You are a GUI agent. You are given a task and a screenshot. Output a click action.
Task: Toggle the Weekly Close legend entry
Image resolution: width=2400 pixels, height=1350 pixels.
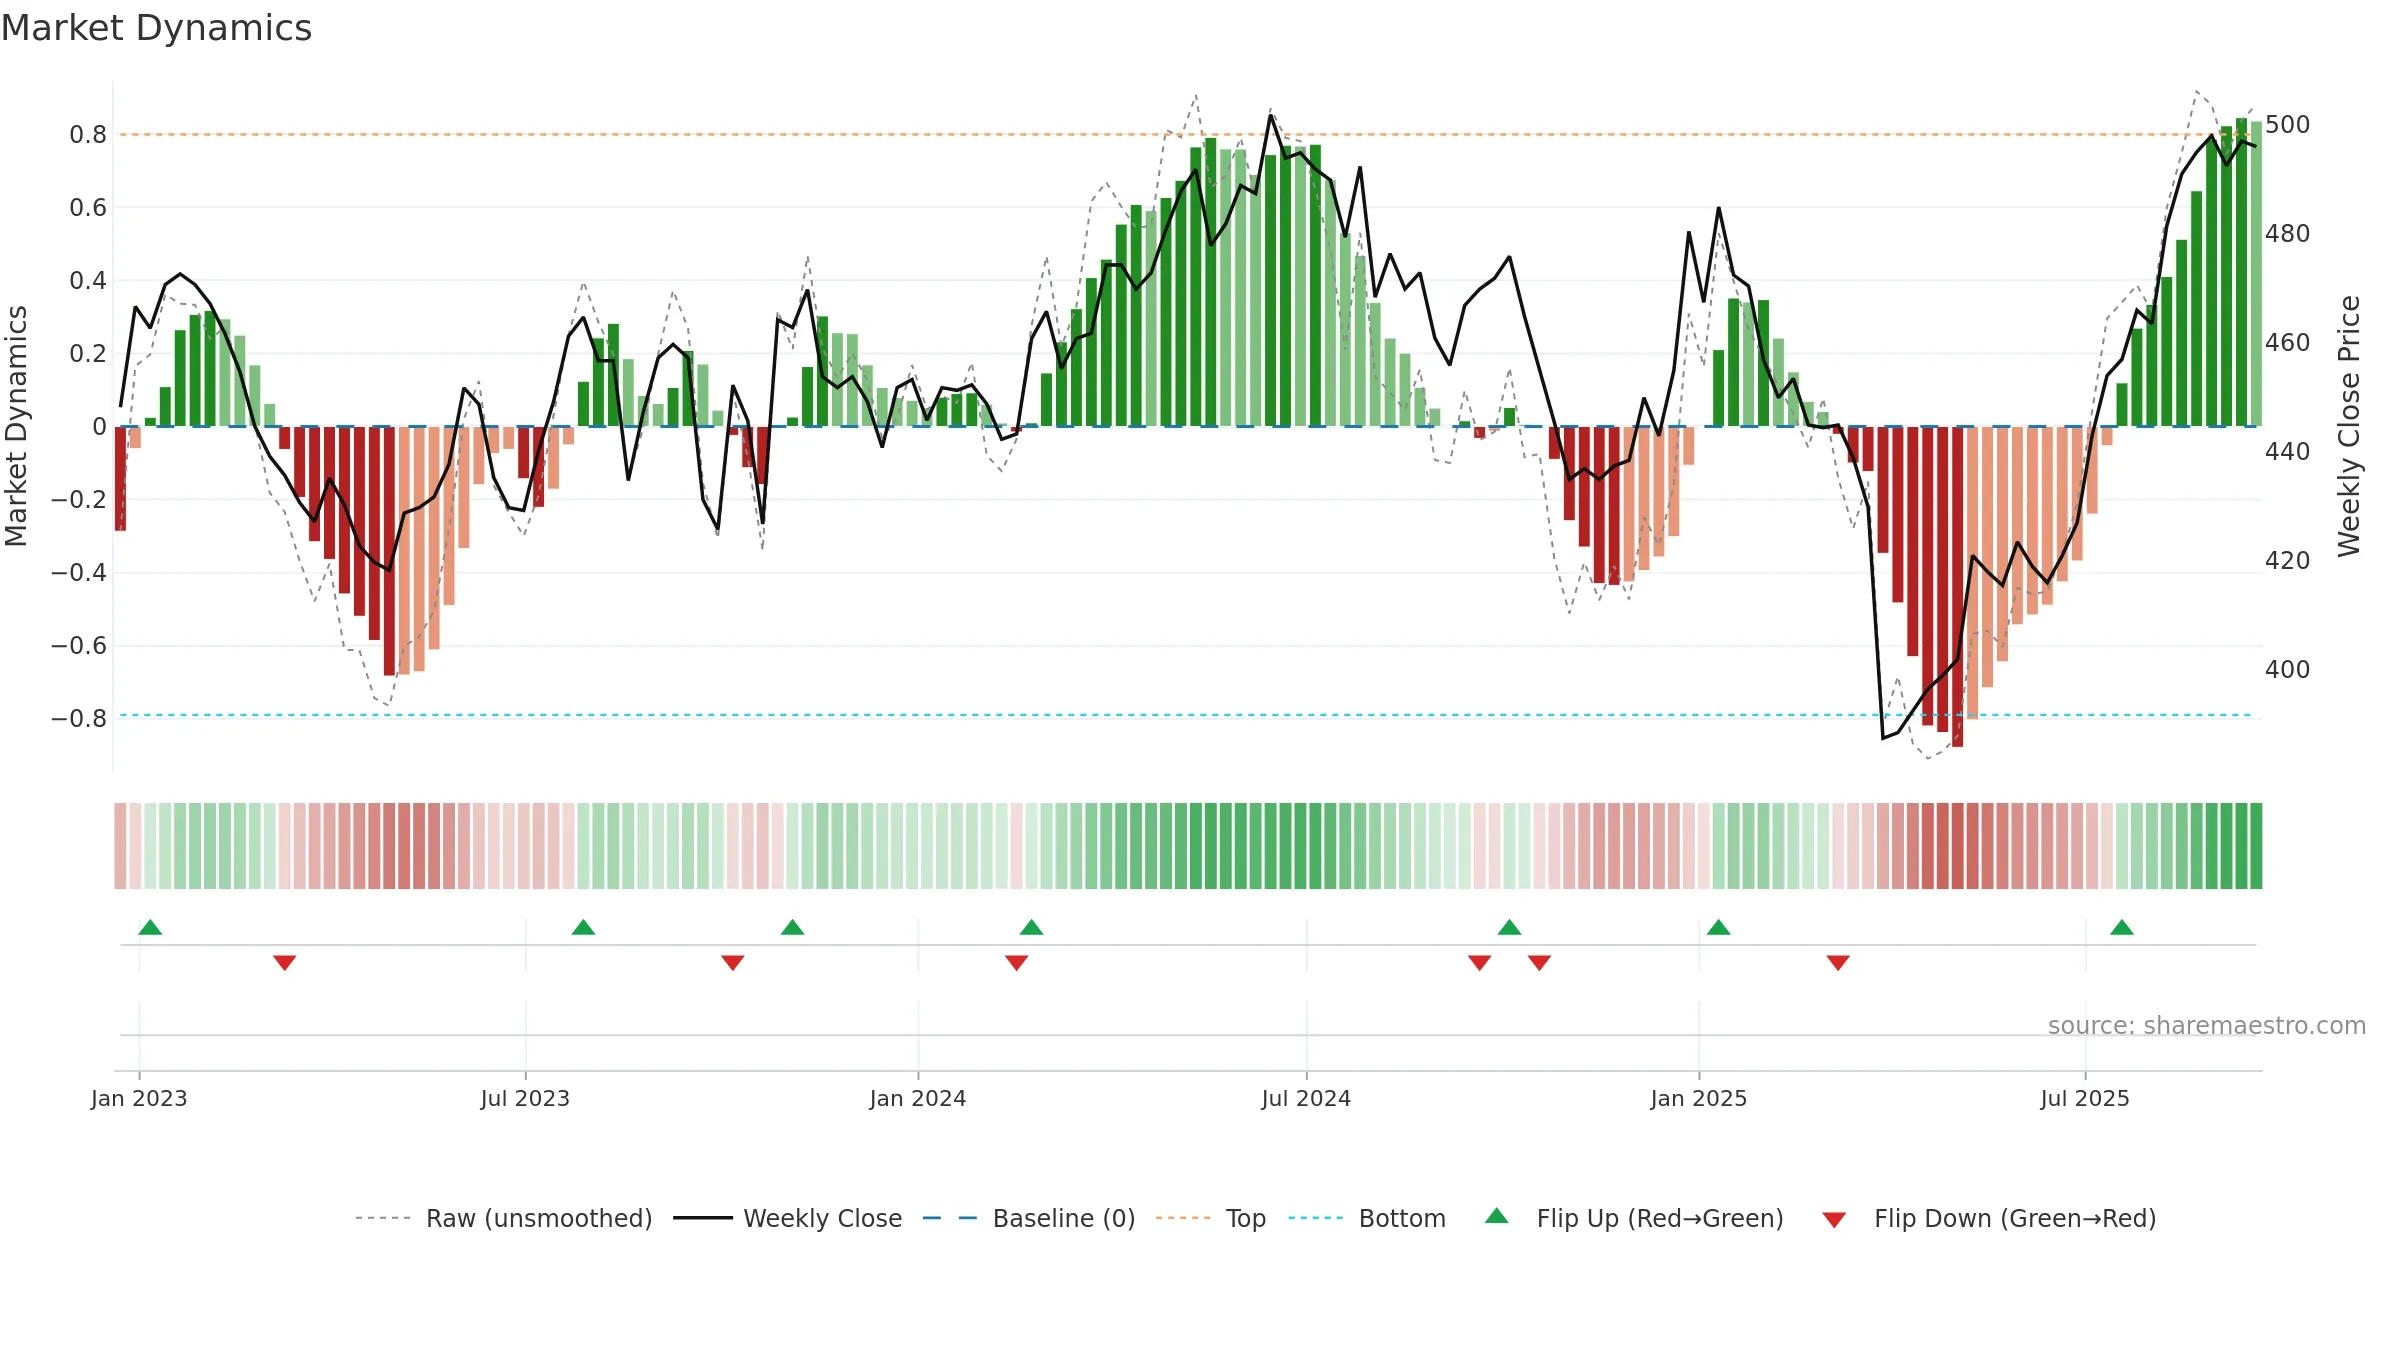coord(788,1218)
